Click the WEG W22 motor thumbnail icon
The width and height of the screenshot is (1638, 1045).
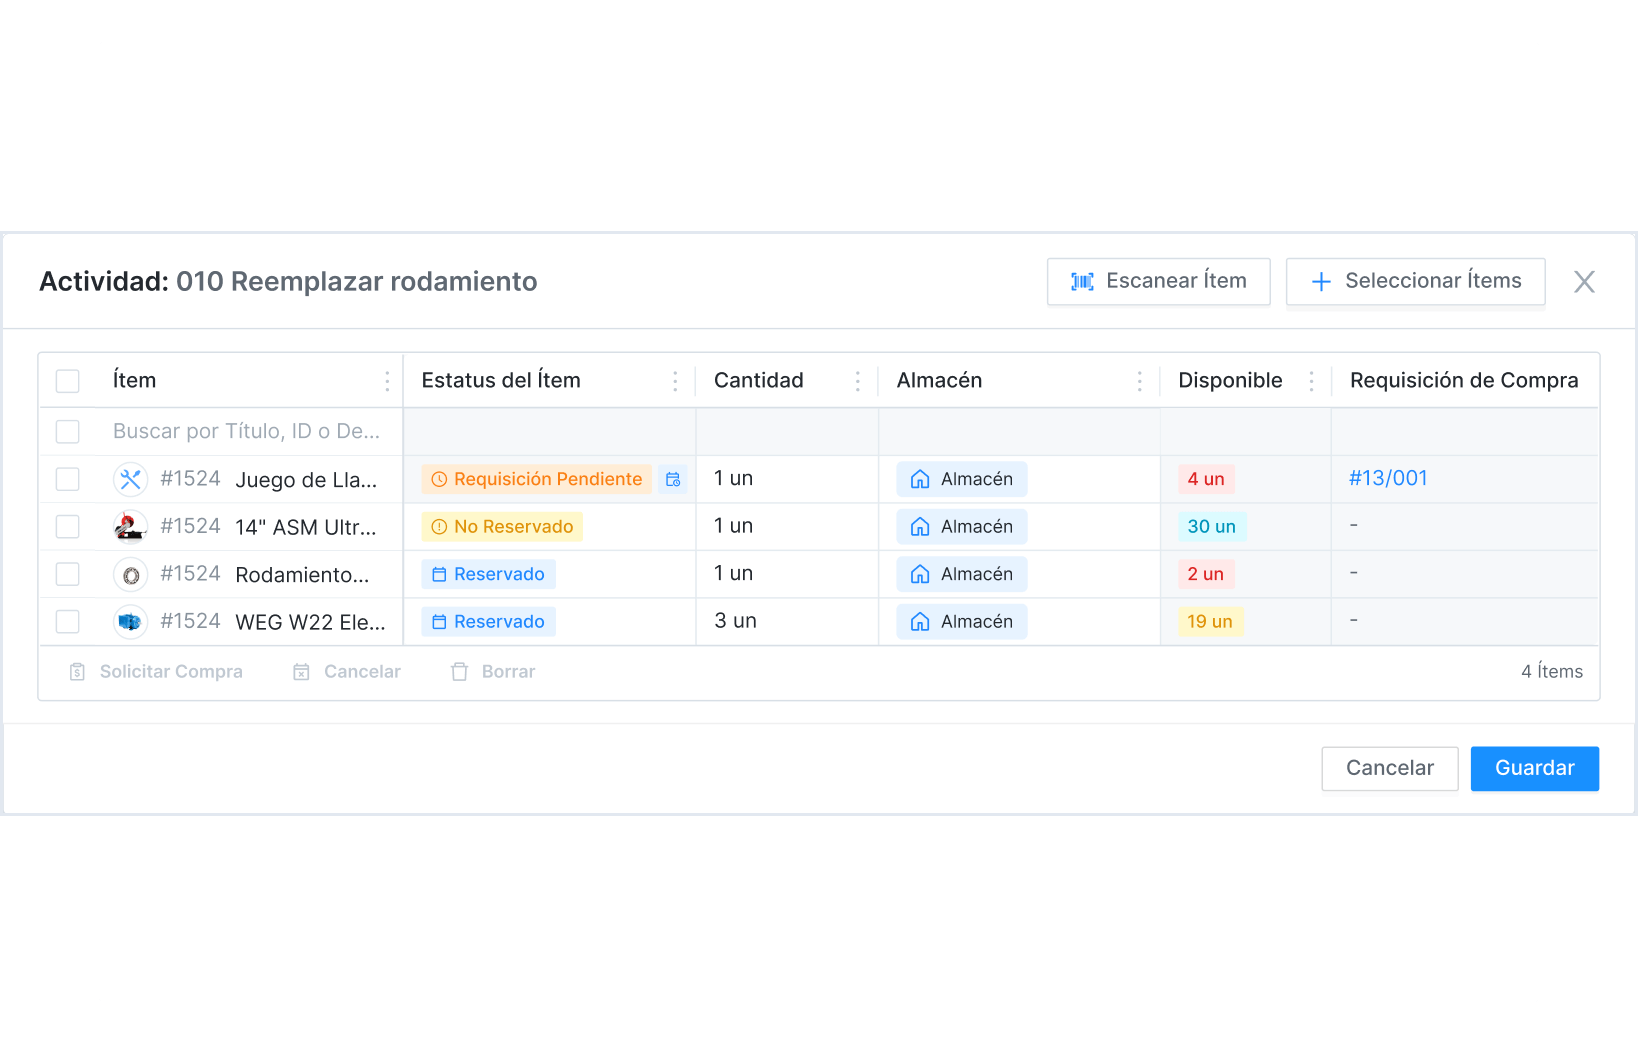[130, 622]
